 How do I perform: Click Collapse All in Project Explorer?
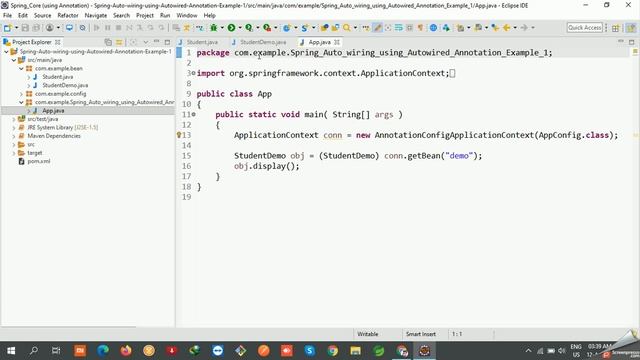coord(108,42)
